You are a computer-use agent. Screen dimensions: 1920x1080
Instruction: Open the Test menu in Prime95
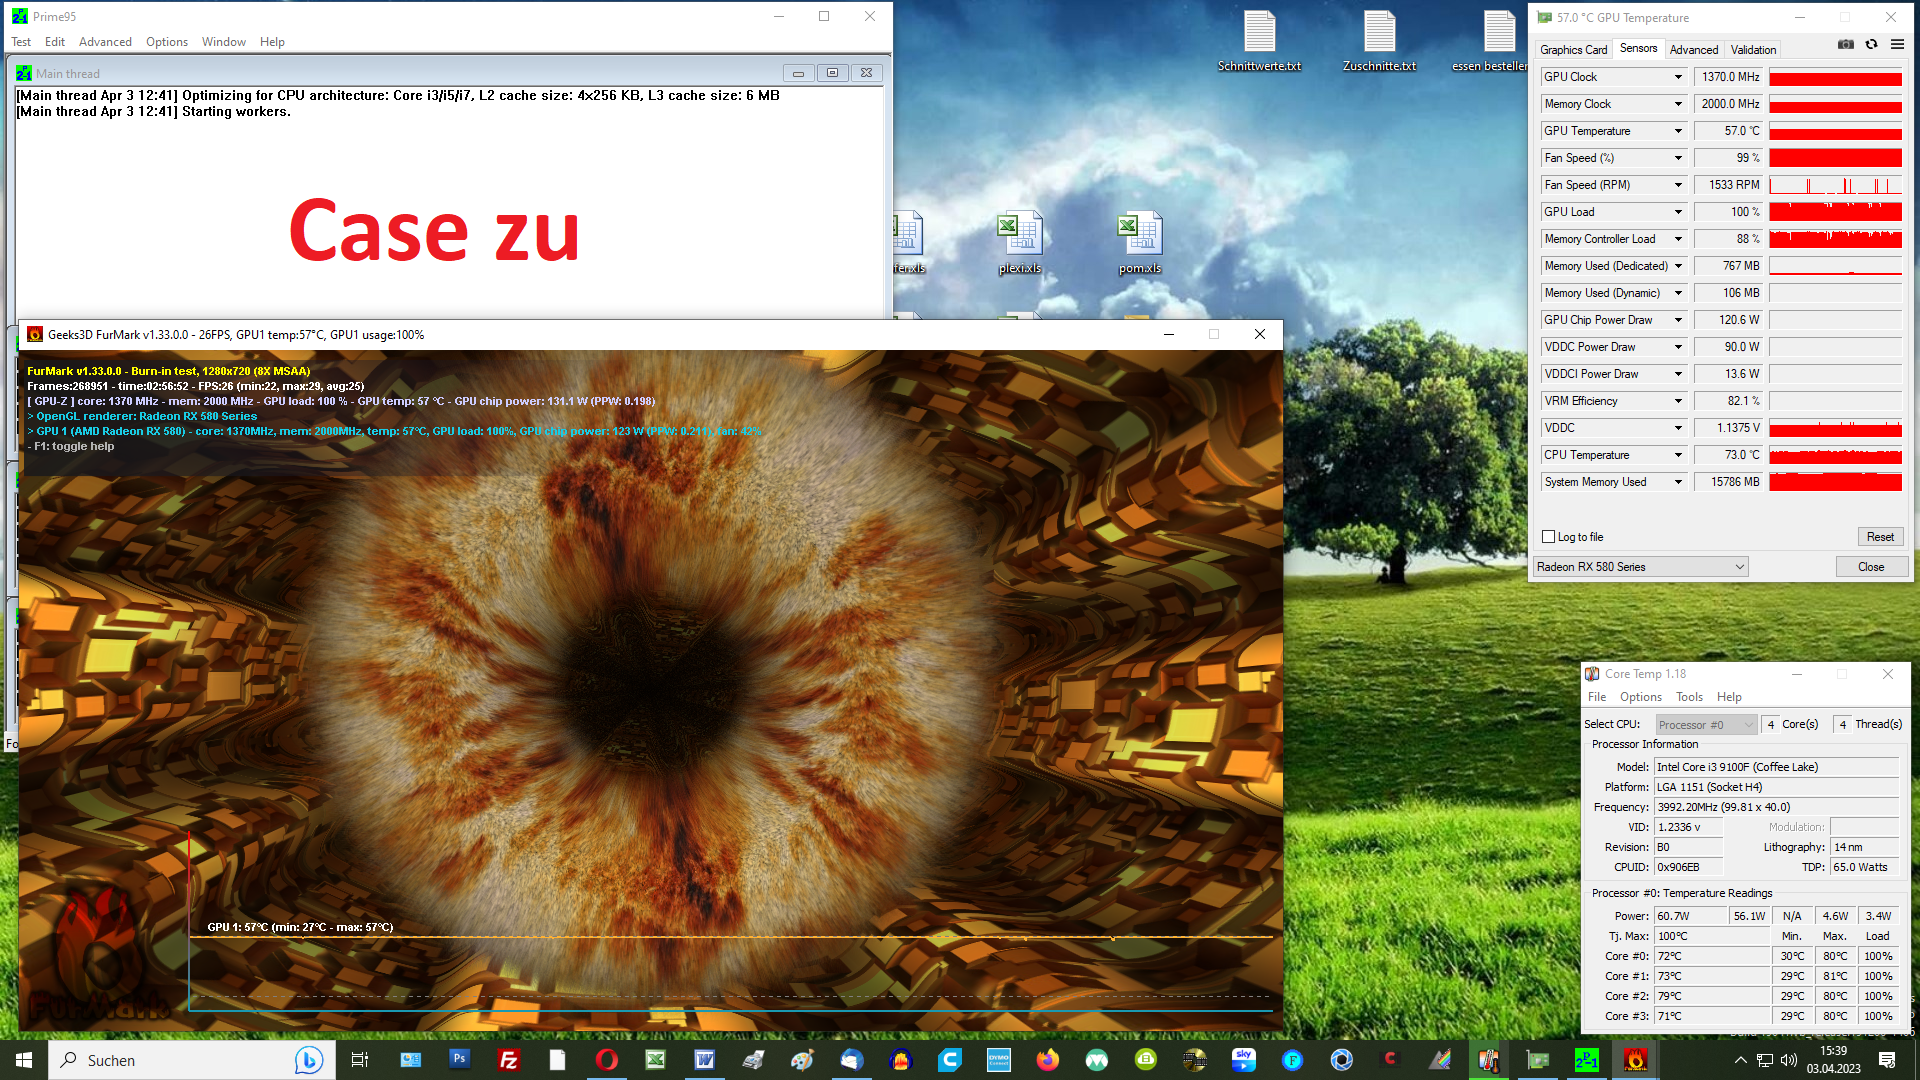coord(21,42)
